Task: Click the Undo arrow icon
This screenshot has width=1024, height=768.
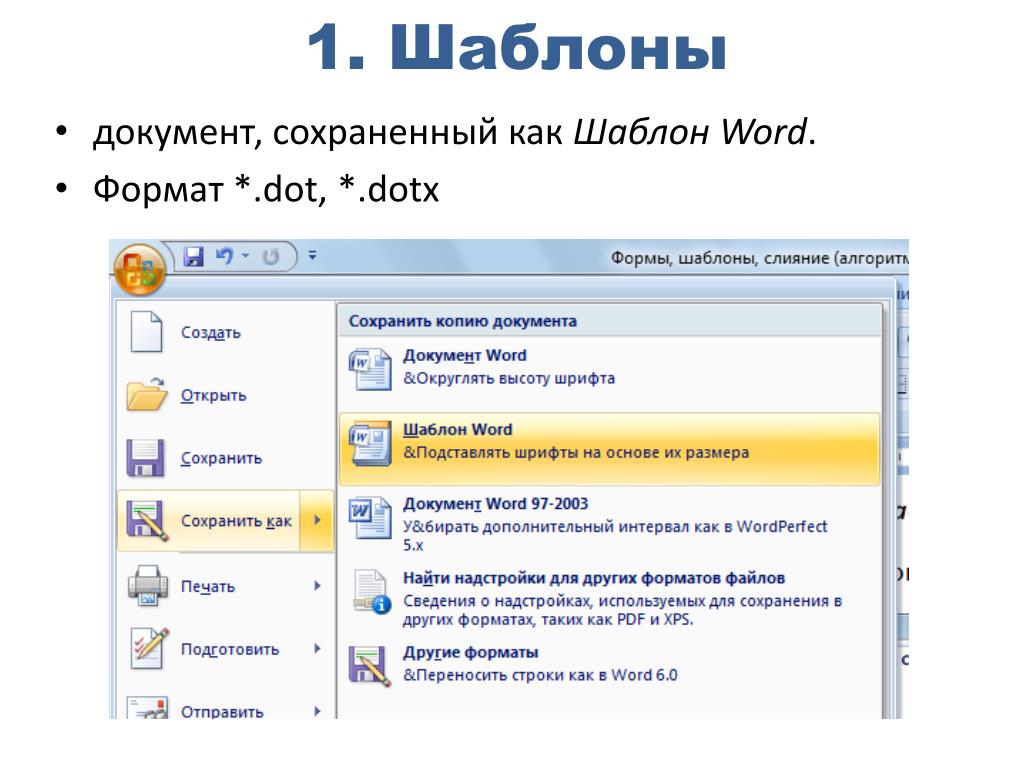Action: 225,256
